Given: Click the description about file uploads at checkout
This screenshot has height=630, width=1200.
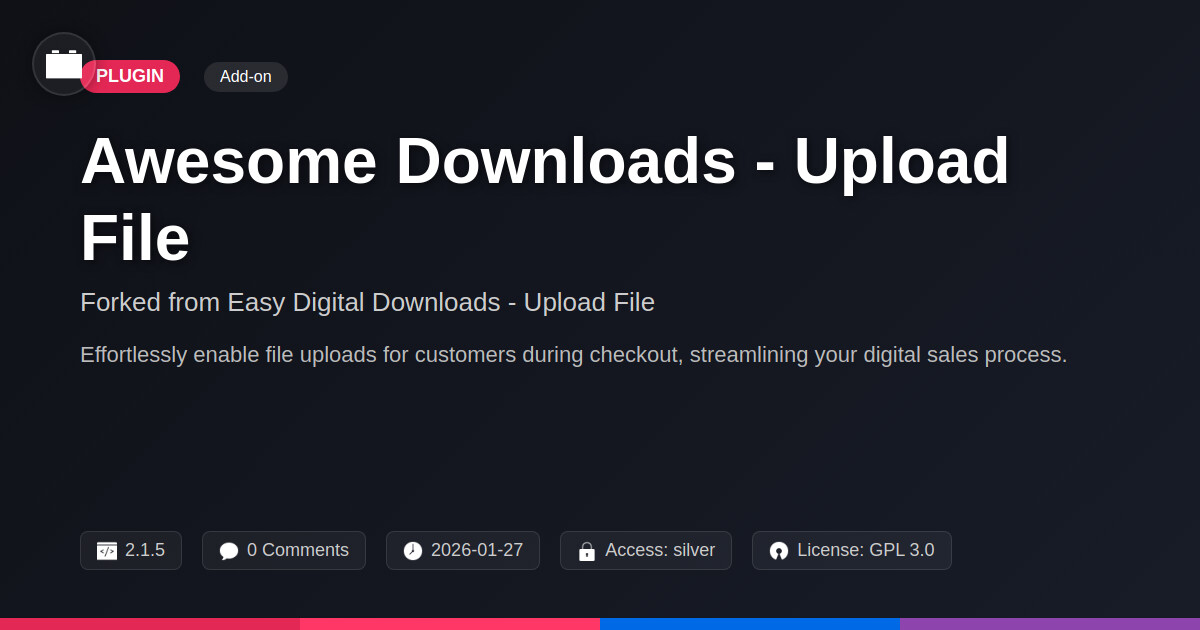Looking at the screenshot, I should click(x=574, y=355).
